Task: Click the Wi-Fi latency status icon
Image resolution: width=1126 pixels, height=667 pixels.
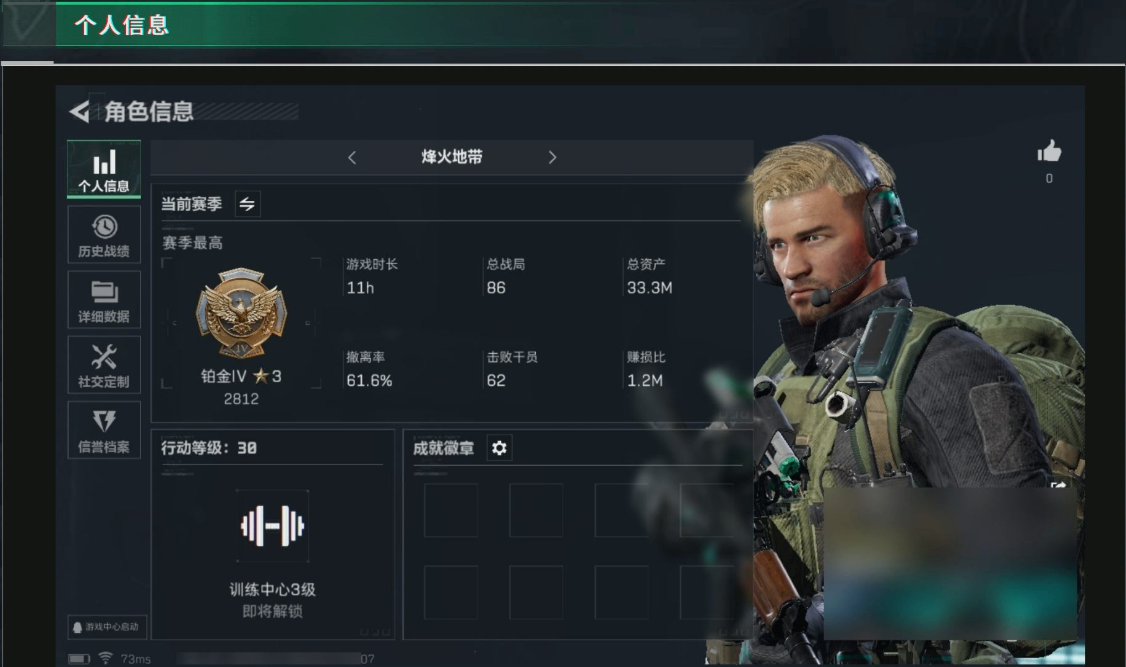Action: point(105,658)
